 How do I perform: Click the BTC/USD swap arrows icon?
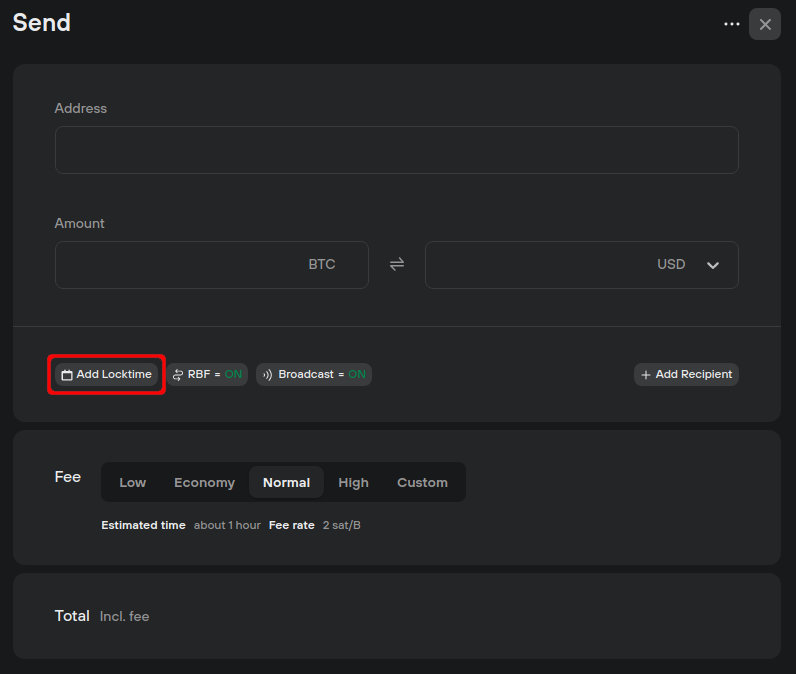pos(397,264)
